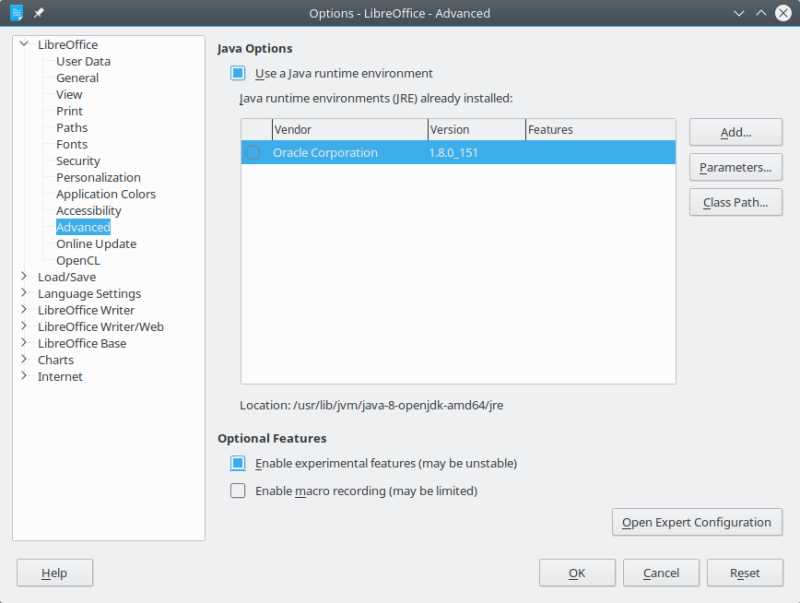Viewport: 800px width, 603px height.
Task: Select Online Update in sidebar
Action: (95, 243)
